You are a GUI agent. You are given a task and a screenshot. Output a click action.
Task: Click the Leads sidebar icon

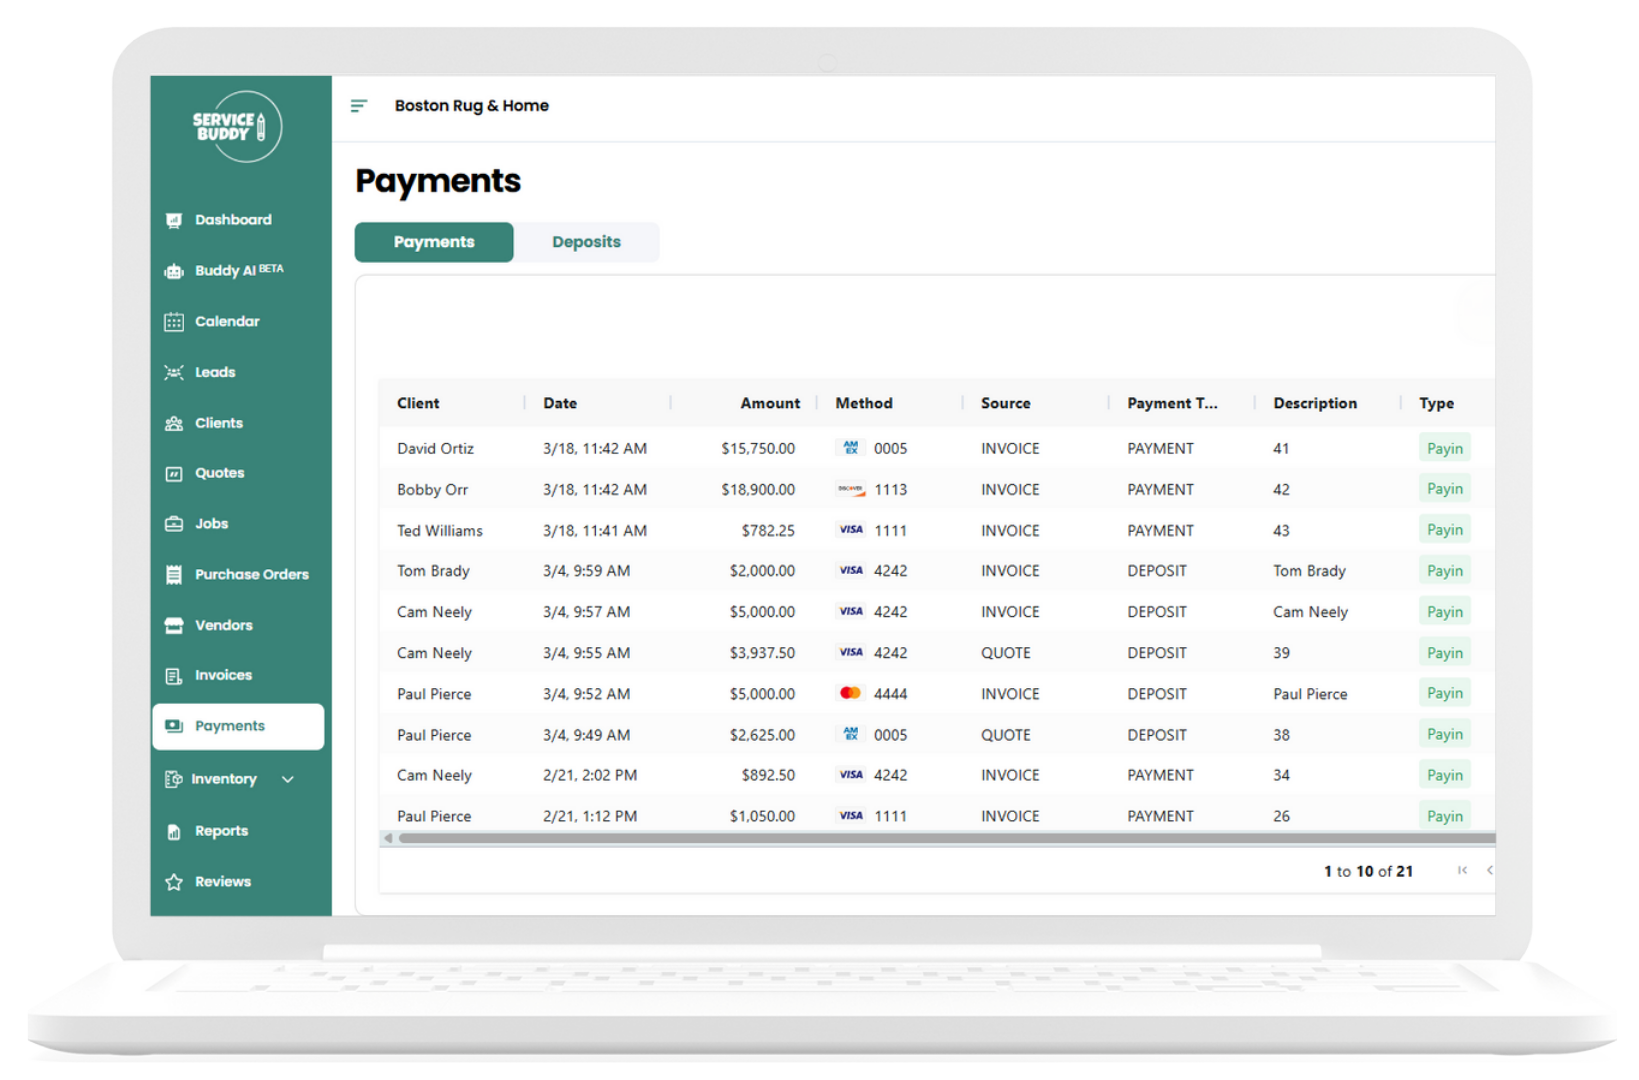(x=174, y=372)
